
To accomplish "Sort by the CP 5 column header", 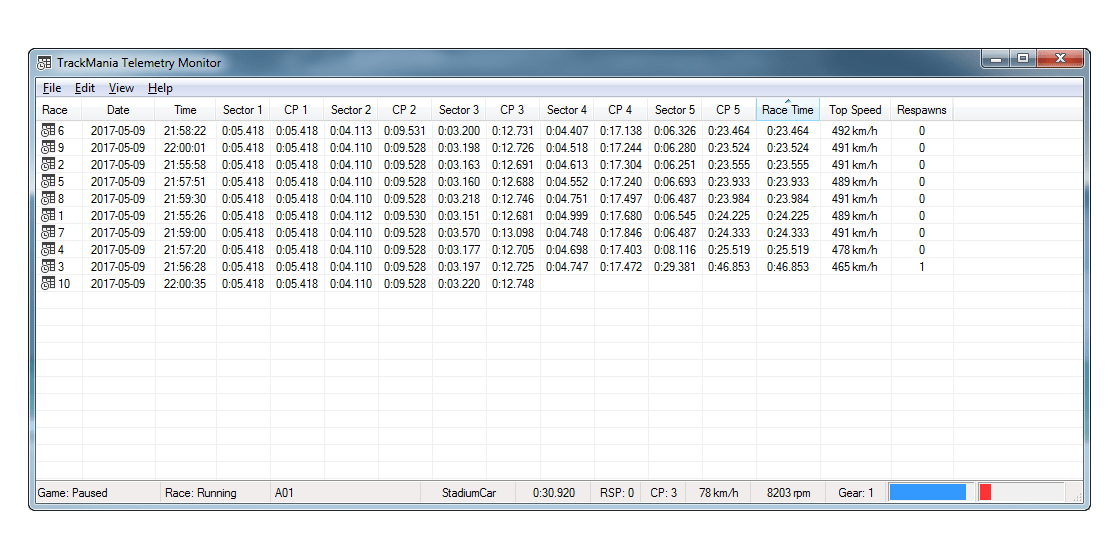I will coord(729,110).
